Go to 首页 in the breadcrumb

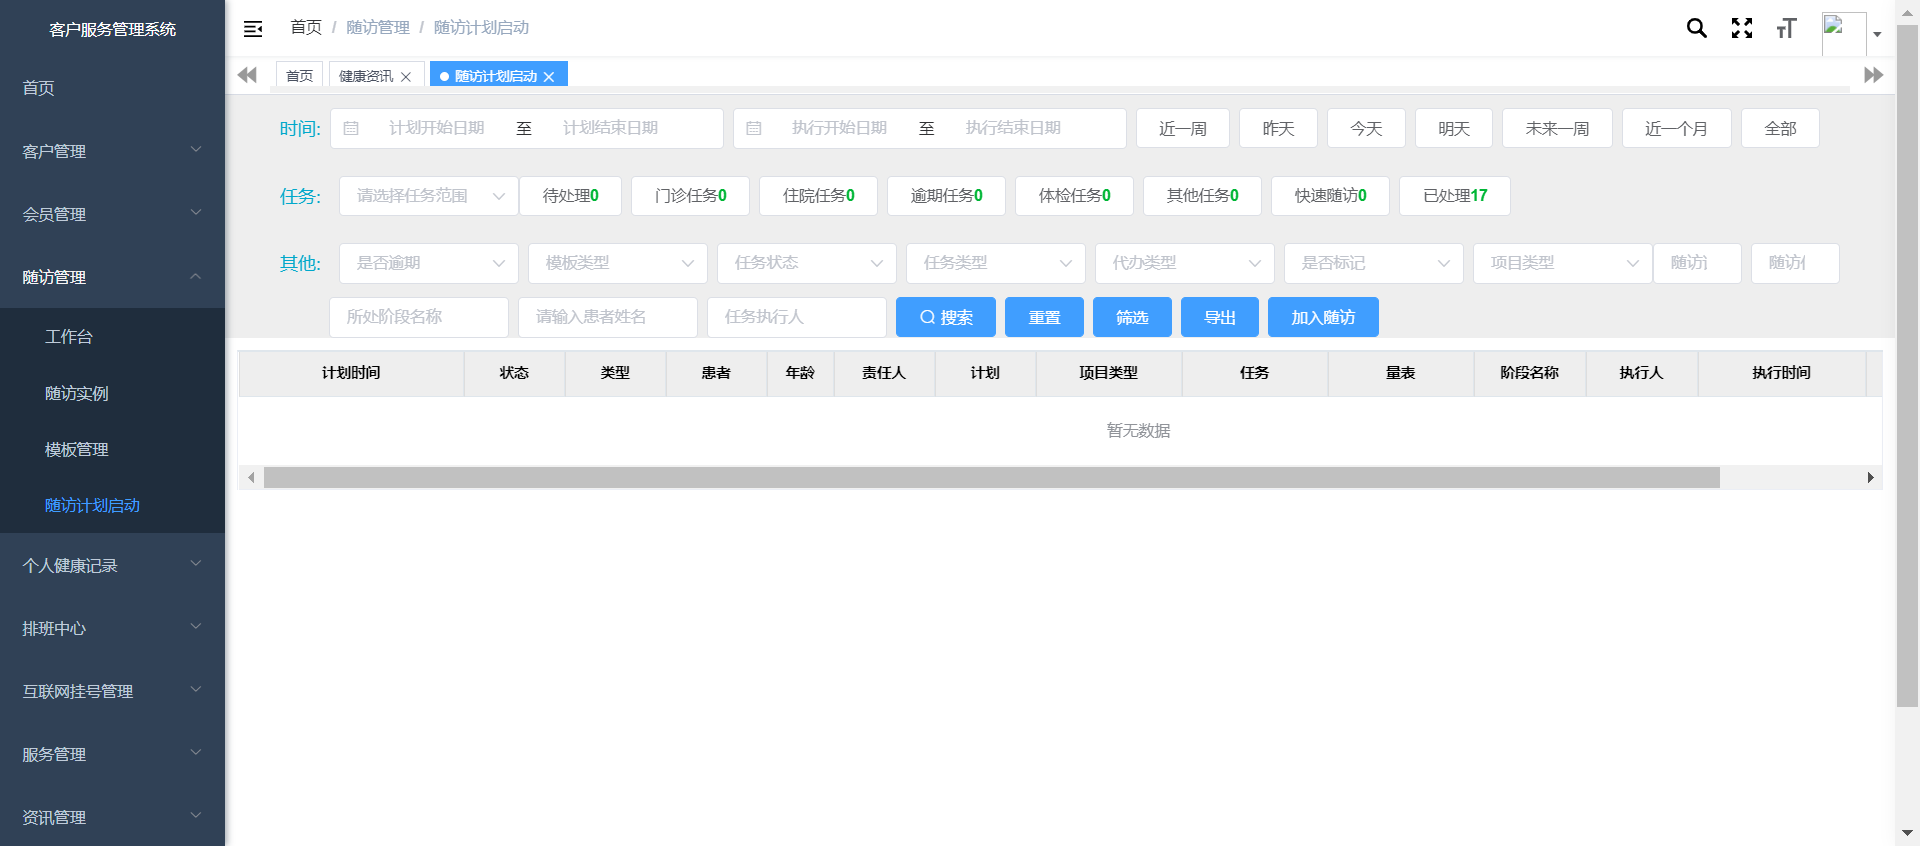coord(306,27)
